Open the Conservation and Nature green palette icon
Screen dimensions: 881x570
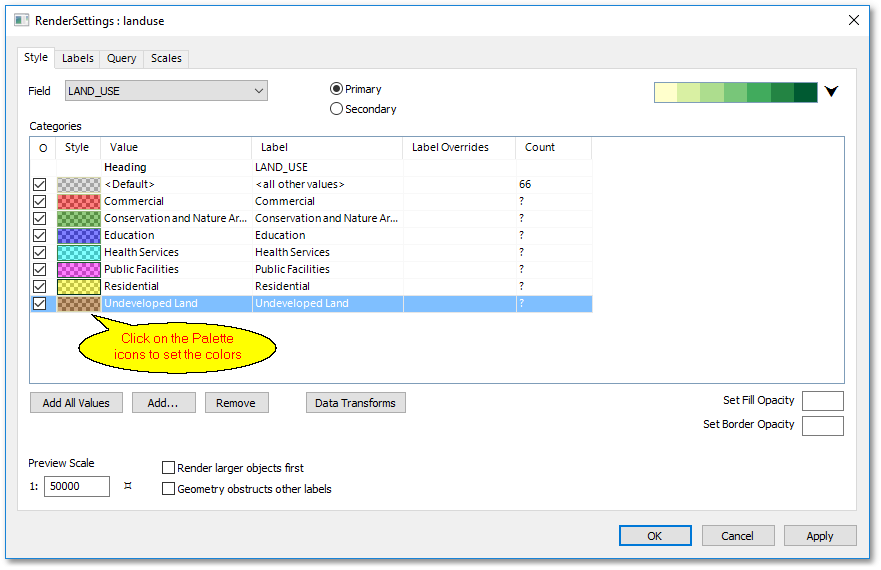(79, 218)
